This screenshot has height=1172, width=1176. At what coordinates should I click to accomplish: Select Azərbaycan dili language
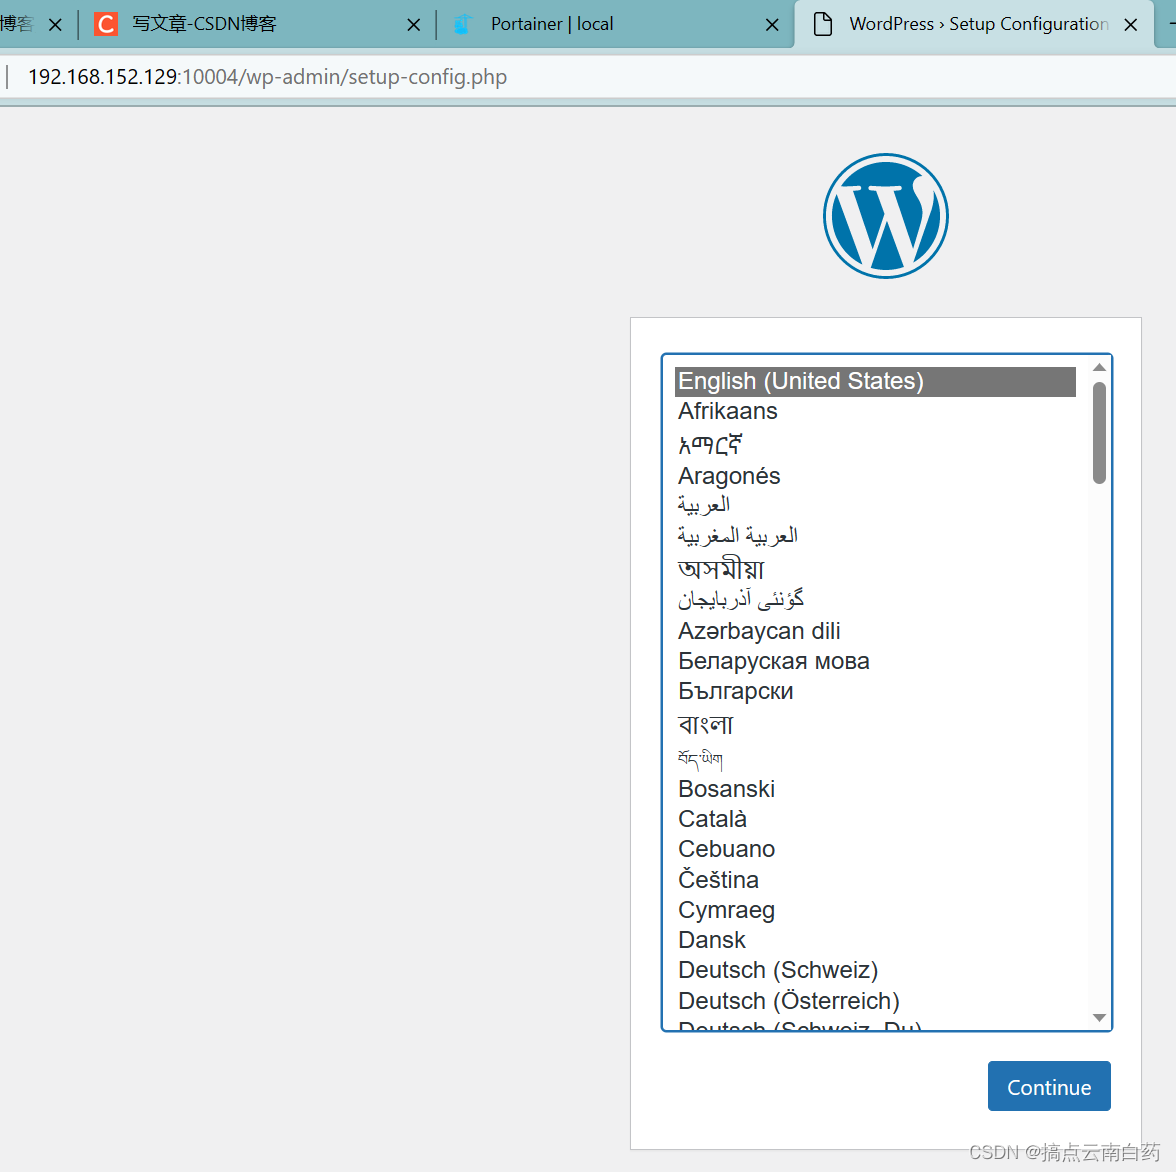[875, 631]
